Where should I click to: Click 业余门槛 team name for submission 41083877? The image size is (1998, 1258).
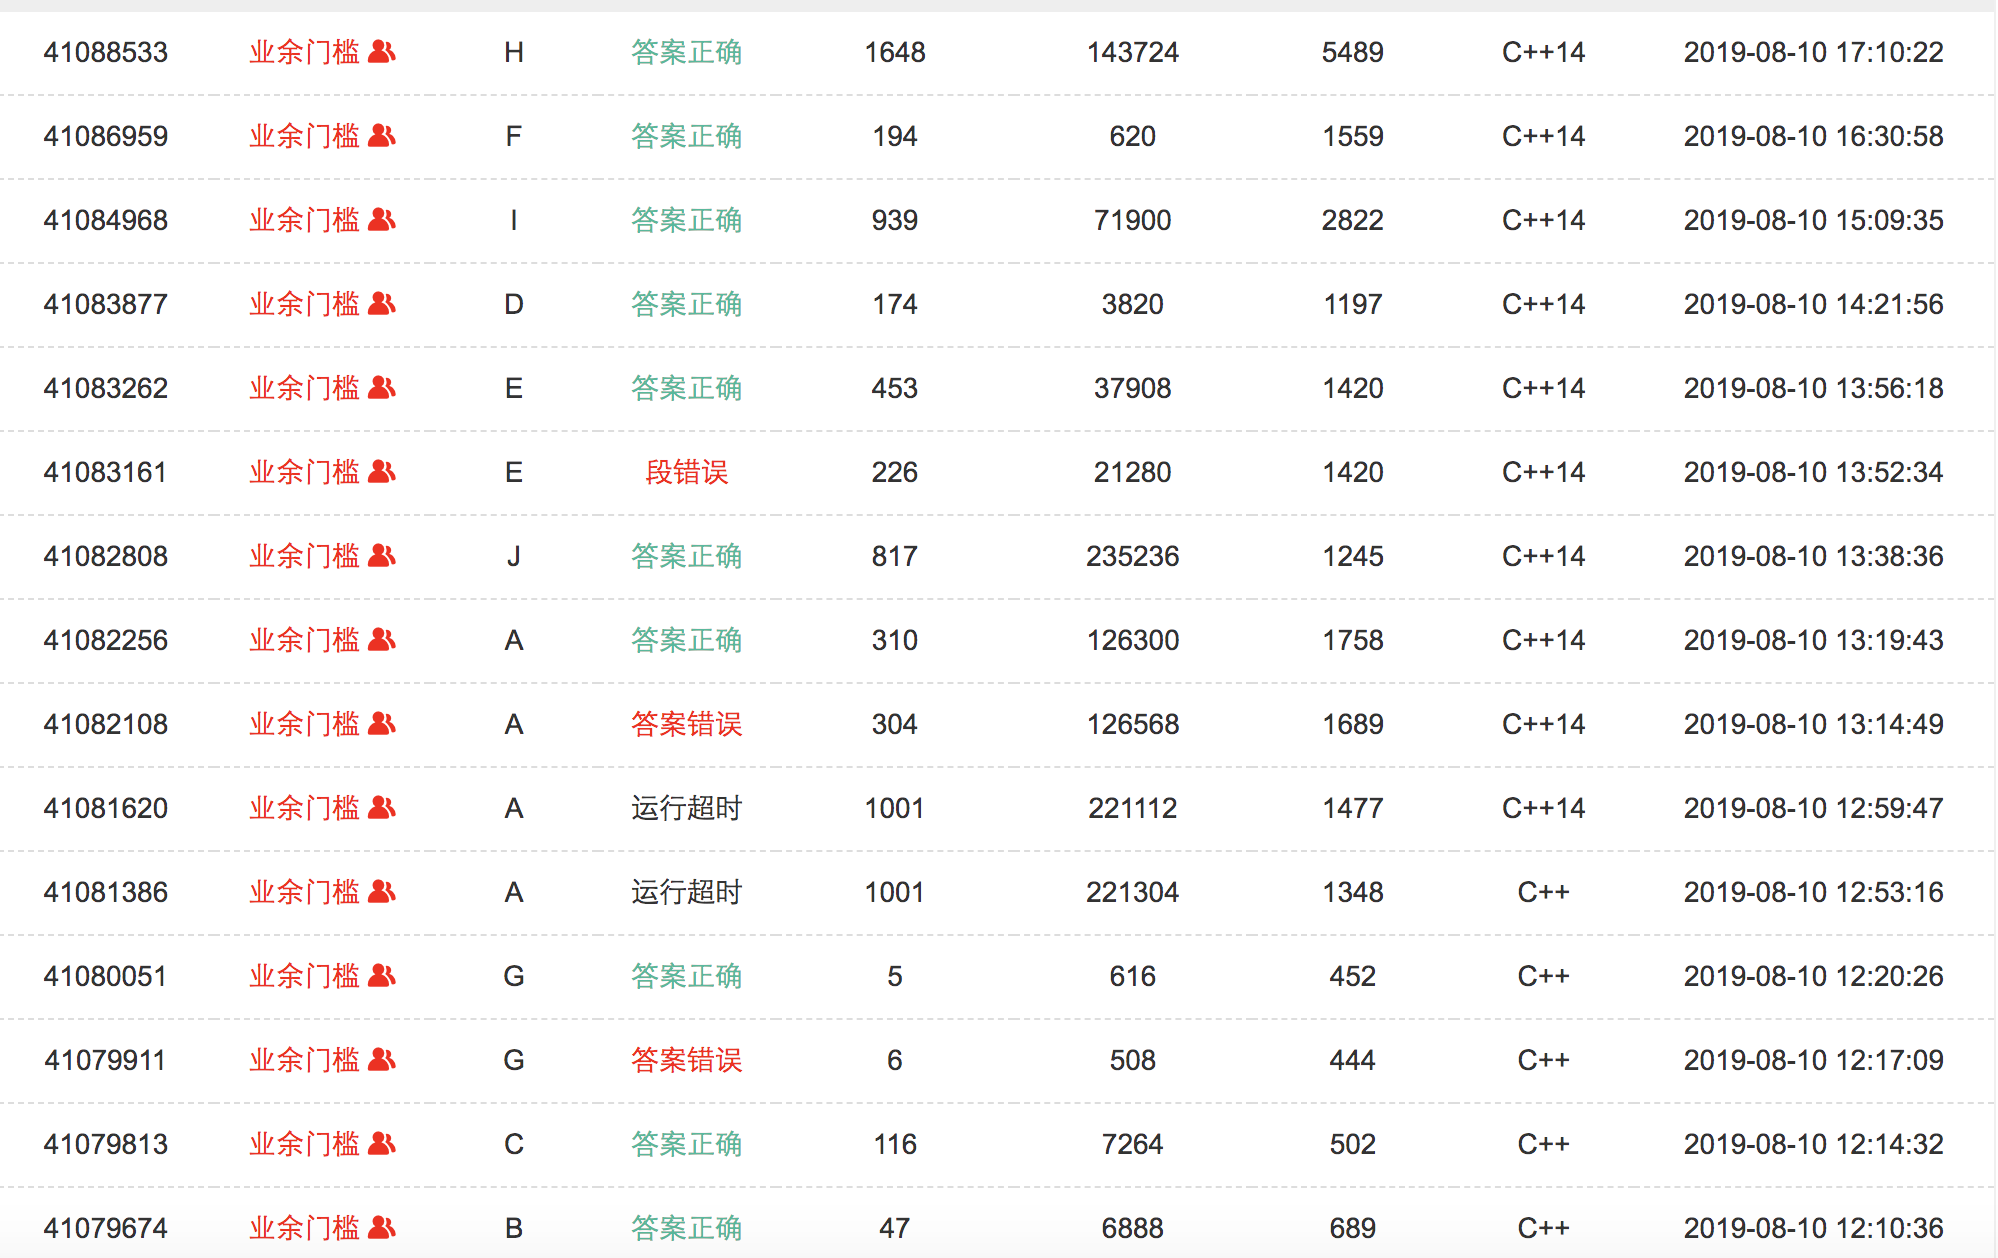(x=304, y=304)
